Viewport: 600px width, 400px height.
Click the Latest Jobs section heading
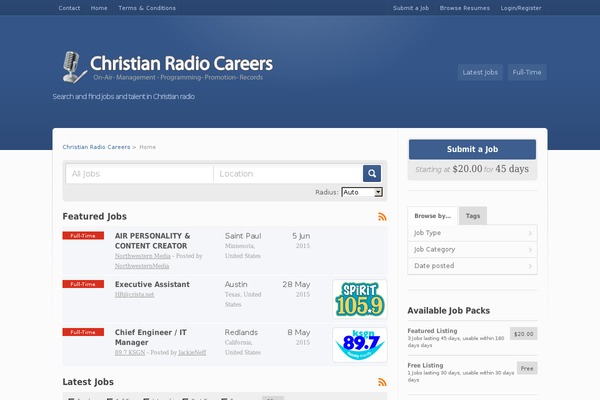[88, 382]
